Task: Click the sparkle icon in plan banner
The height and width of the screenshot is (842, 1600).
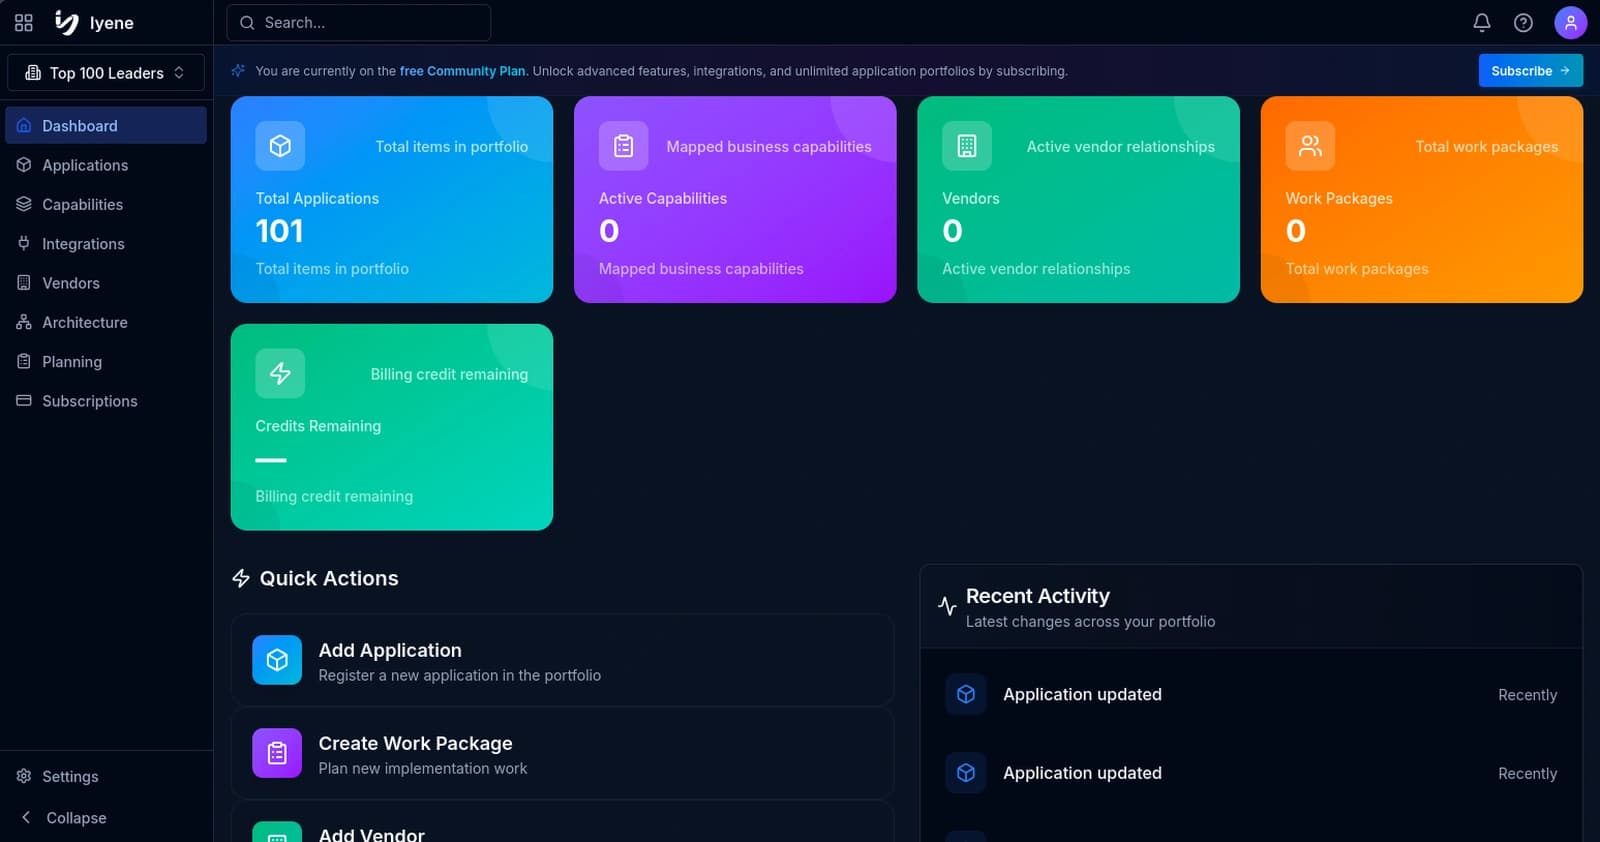Action: point(238,70)
